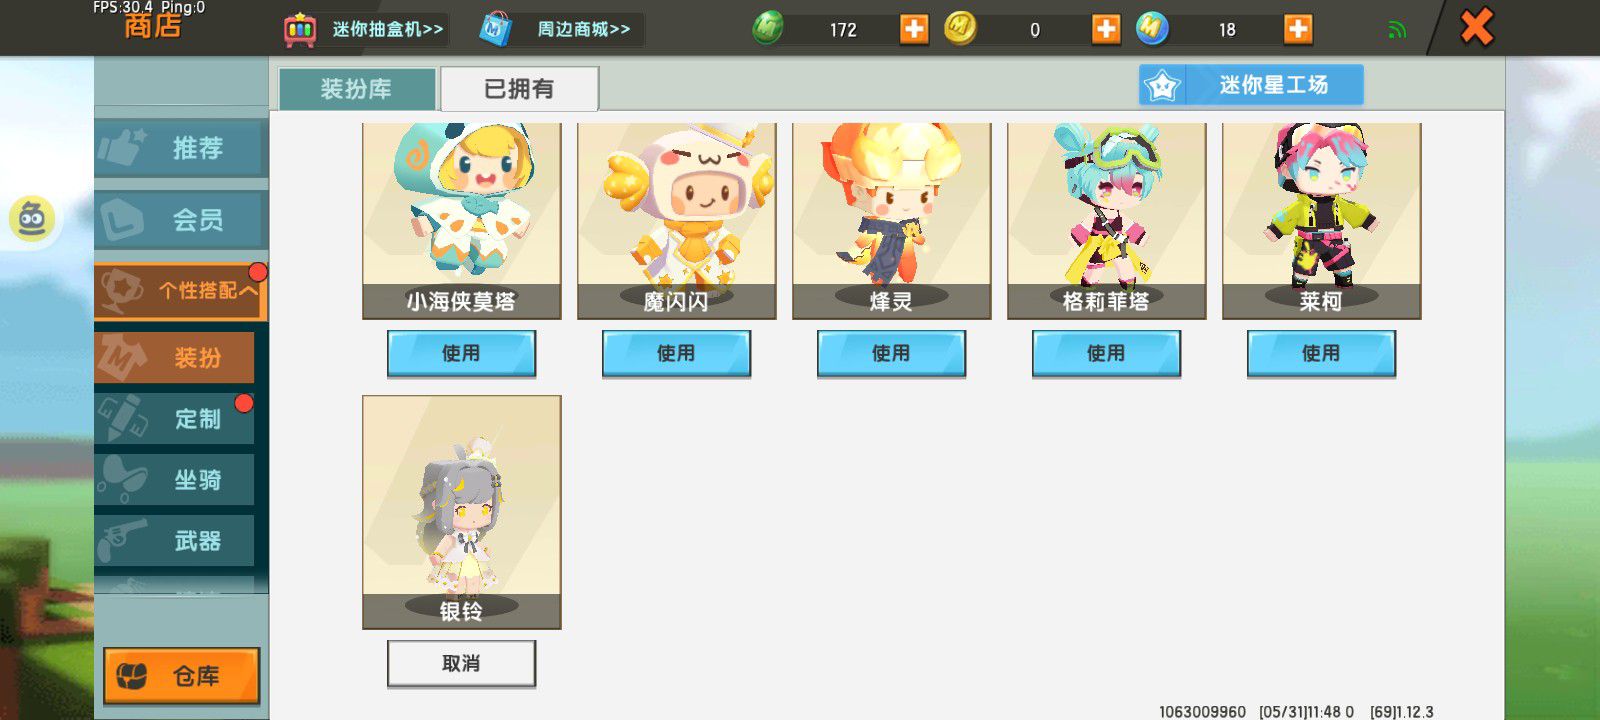Open the 推荐 recommended section

(x=181, y=148)
